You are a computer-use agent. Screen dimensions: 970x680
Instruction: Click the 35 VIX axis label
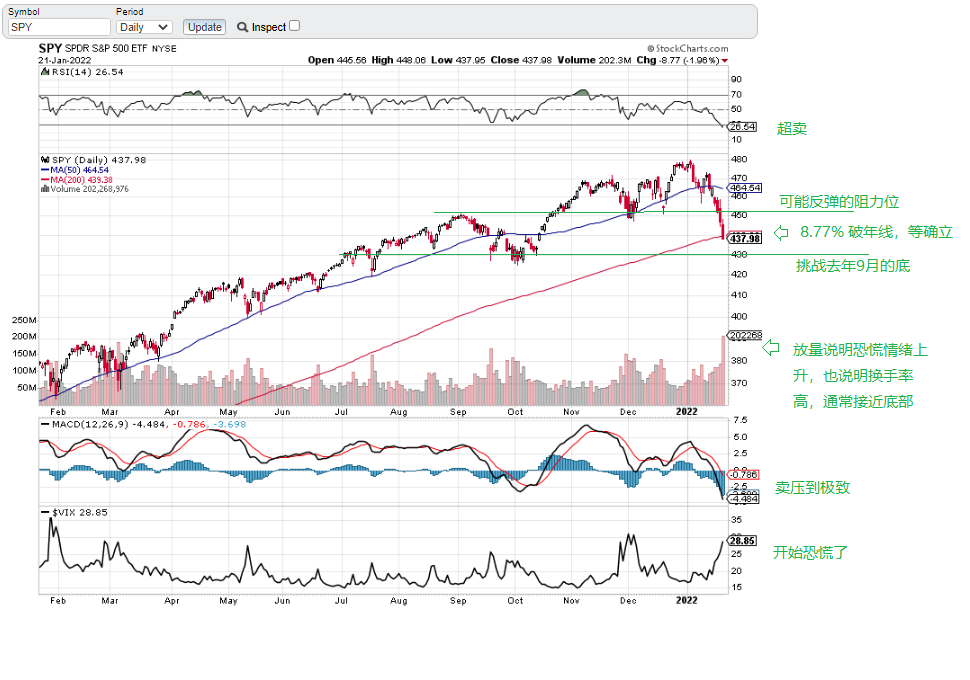point(737,520)
